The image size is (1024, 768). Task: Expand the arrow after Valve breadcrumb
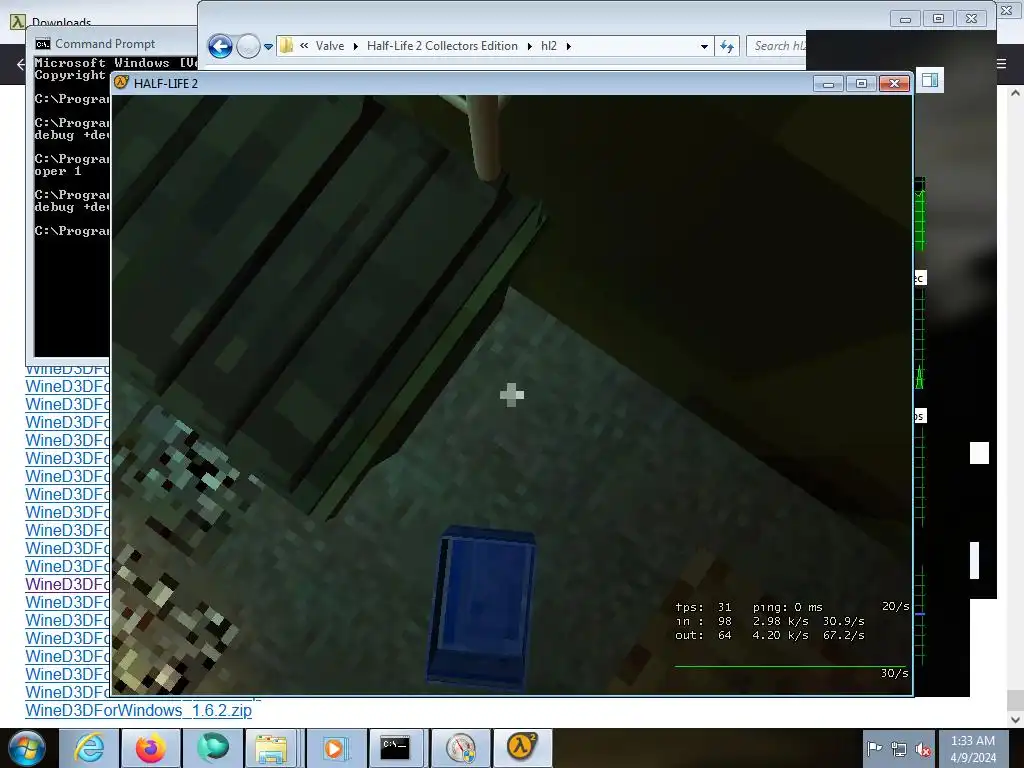(355, 46)
